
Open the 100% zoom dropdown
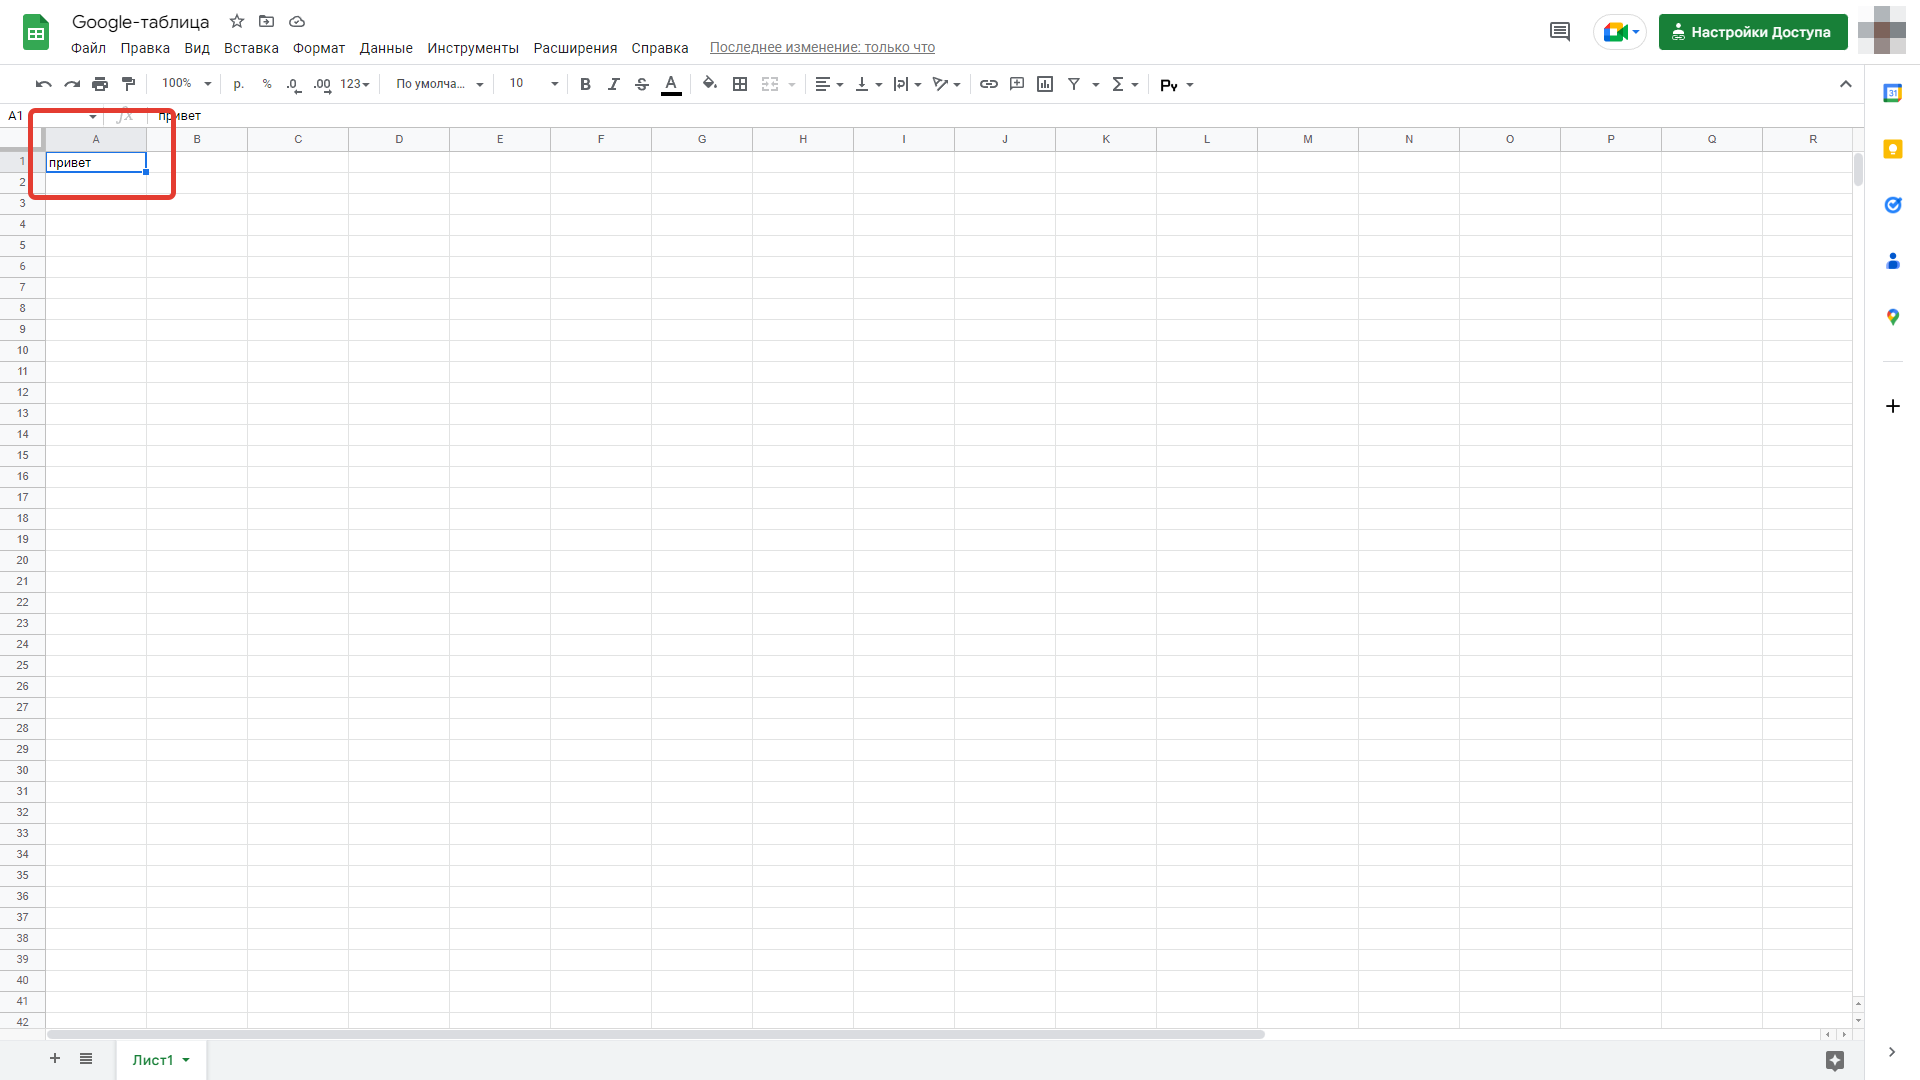pyautogui.click(x=187, y=84)
